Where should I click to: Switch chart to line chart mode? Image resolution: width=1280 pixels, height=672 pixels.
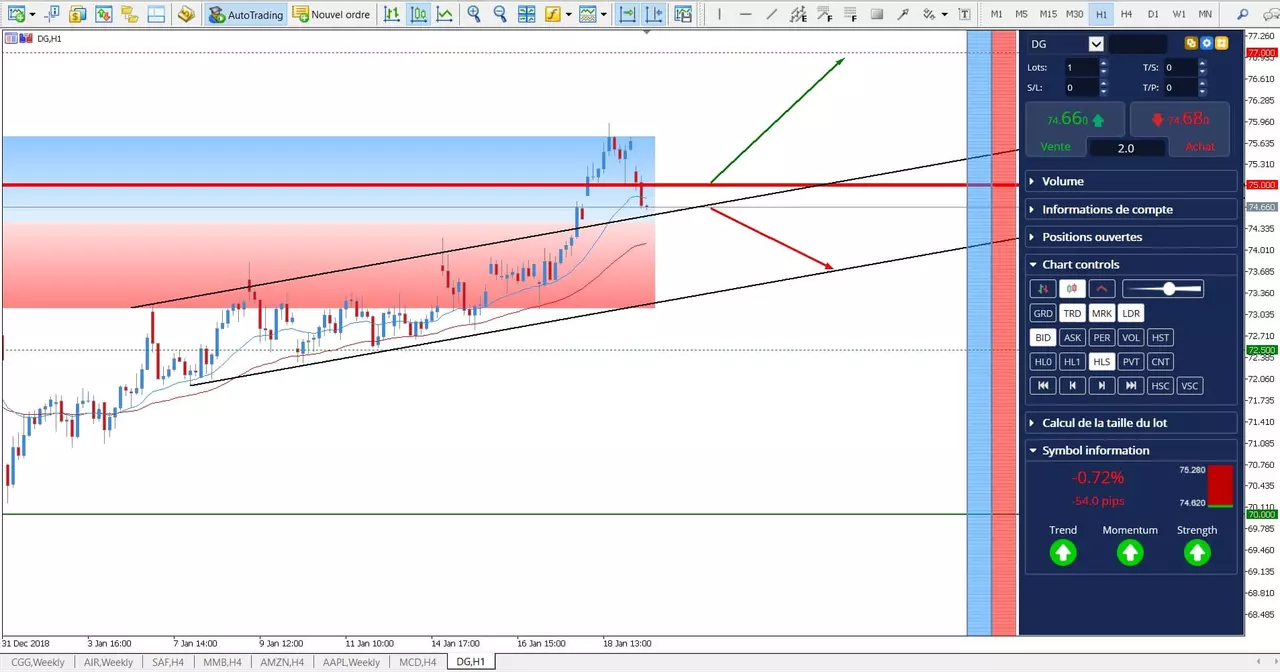(x=444, y=14)
